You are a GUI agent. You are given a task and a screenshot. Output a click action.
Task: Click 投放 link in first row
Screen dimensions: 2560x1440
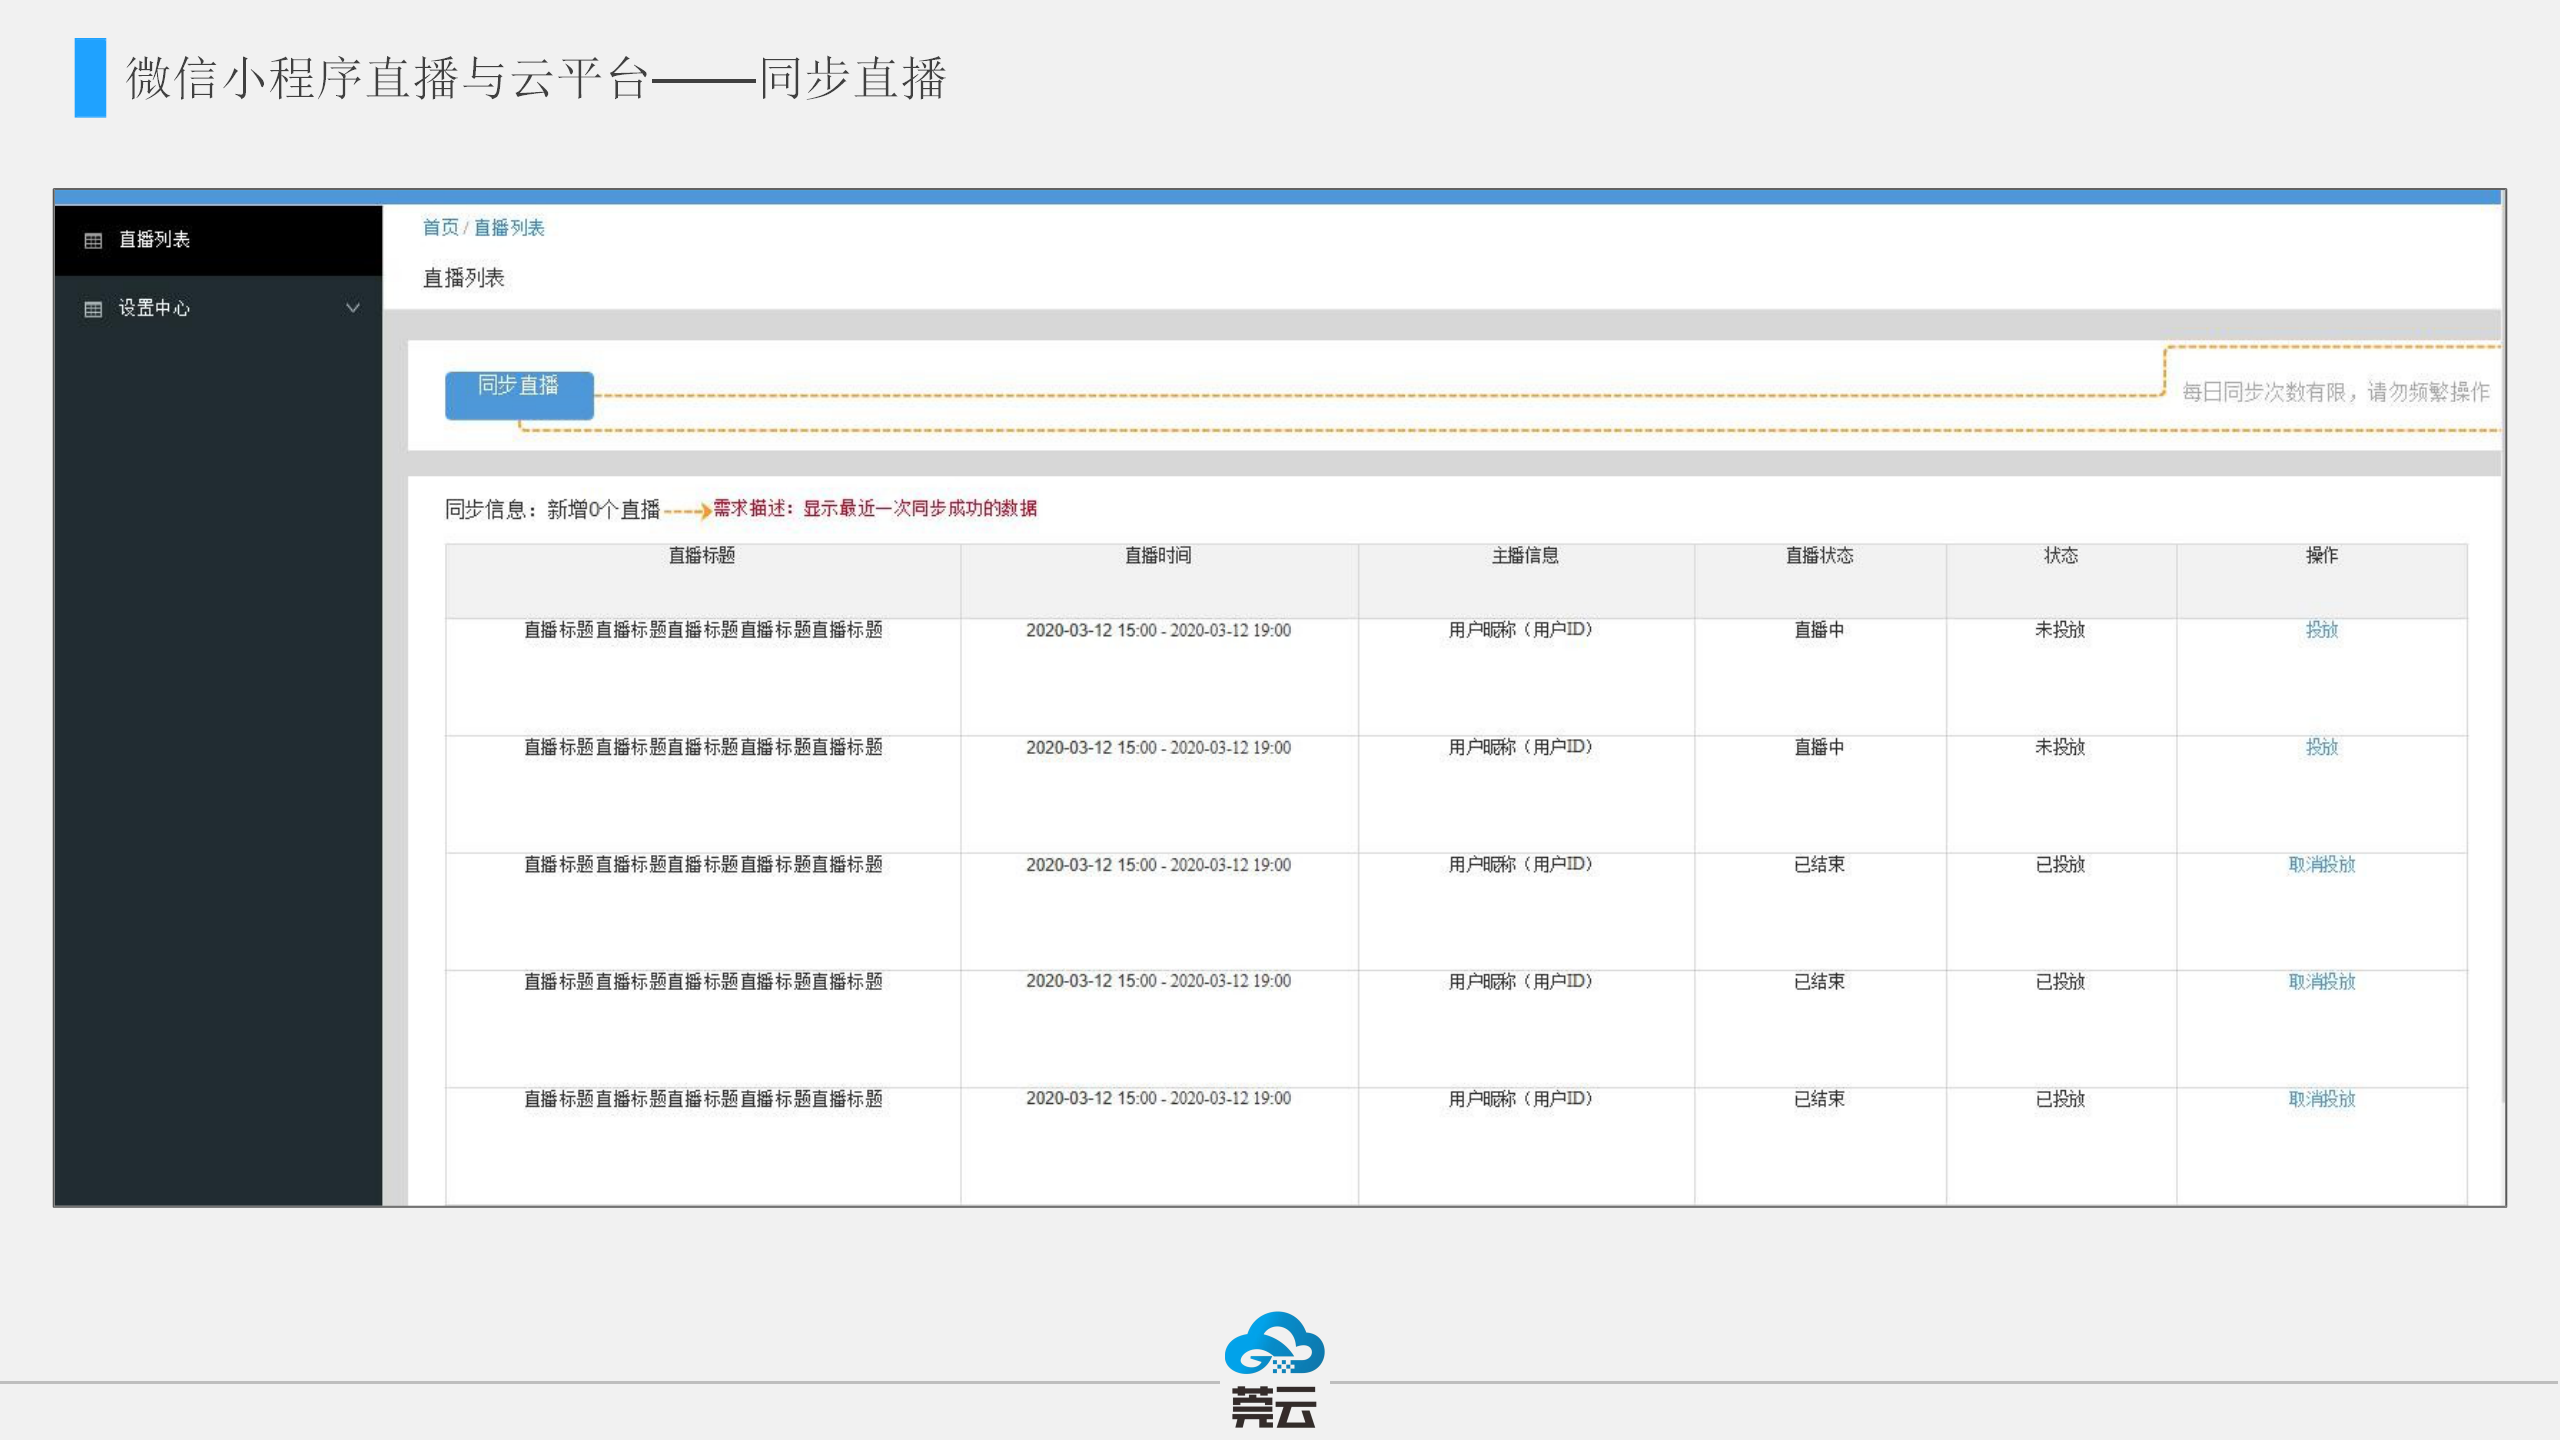click(x=2321, y=630)
